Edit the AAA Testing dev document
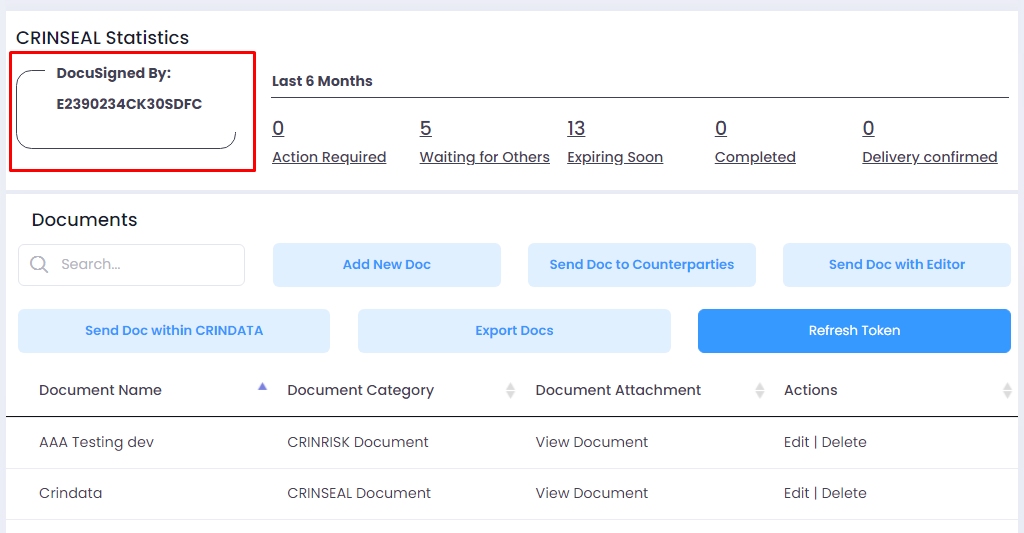This screenshot has width=1024, height=533. click(796, 442)
